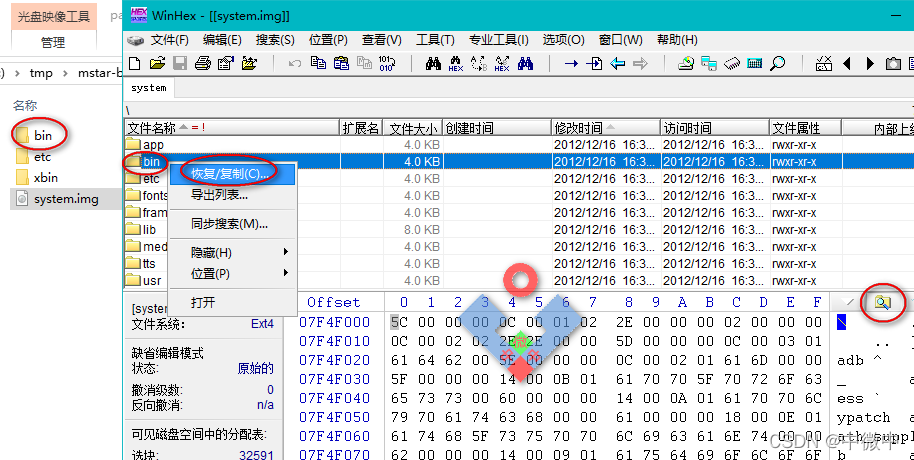Screen dimensions: 914x460
Task: Open the Calculator toolbar icon
Action: 755,63
